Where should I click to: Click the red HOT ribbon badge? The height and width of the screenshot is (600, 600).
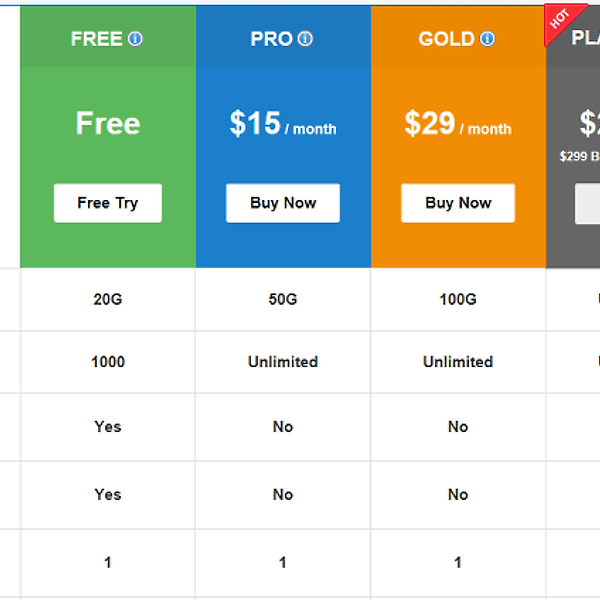[x=558, y=21]
